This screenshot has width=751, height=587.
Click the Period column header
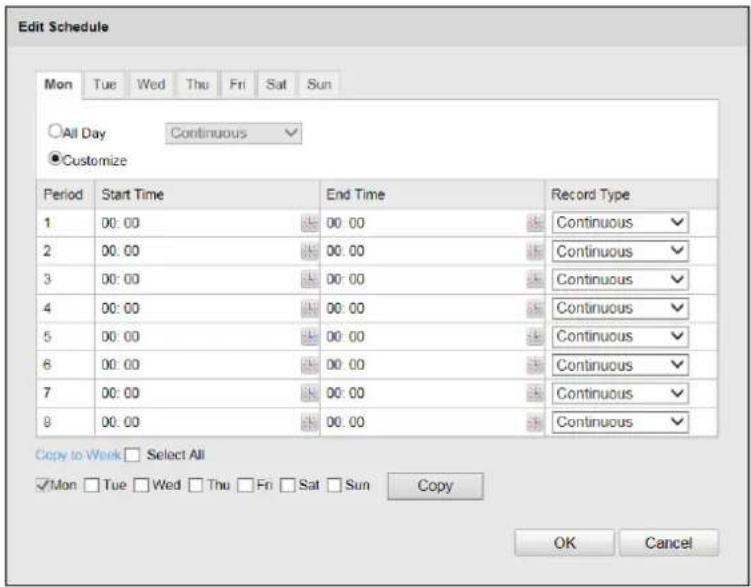click(x=65, y=194)
